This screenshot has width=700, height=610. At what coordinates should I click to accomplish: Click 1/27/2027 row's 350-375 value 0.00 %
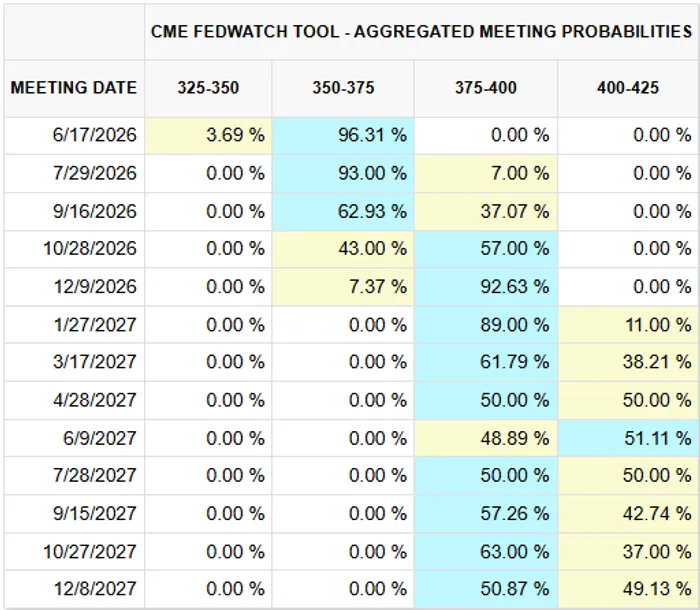343,325
